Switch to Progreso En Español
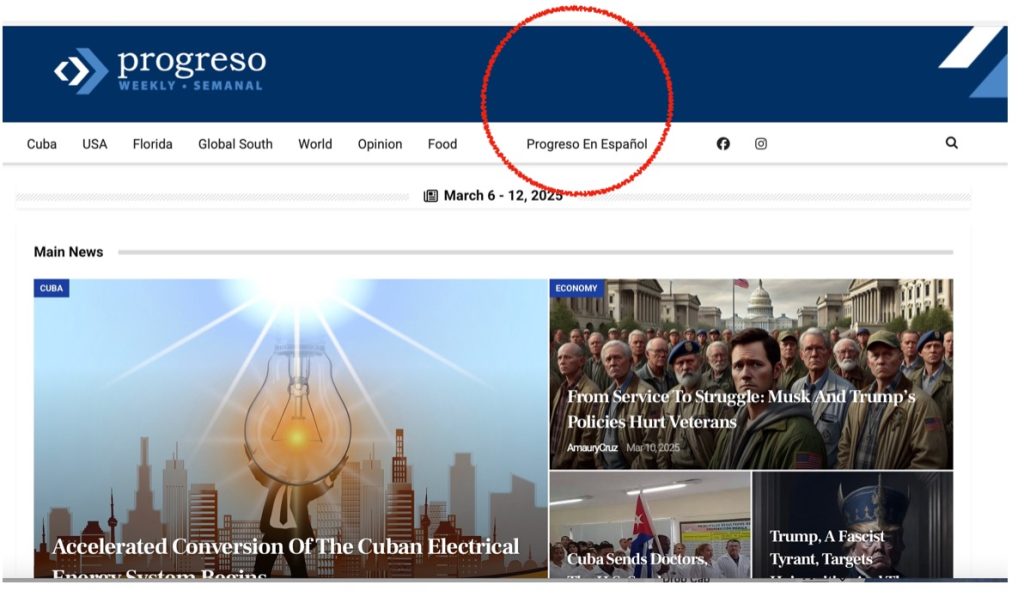This screenshot has height=603, width=1024. click(x=587, y=144)
